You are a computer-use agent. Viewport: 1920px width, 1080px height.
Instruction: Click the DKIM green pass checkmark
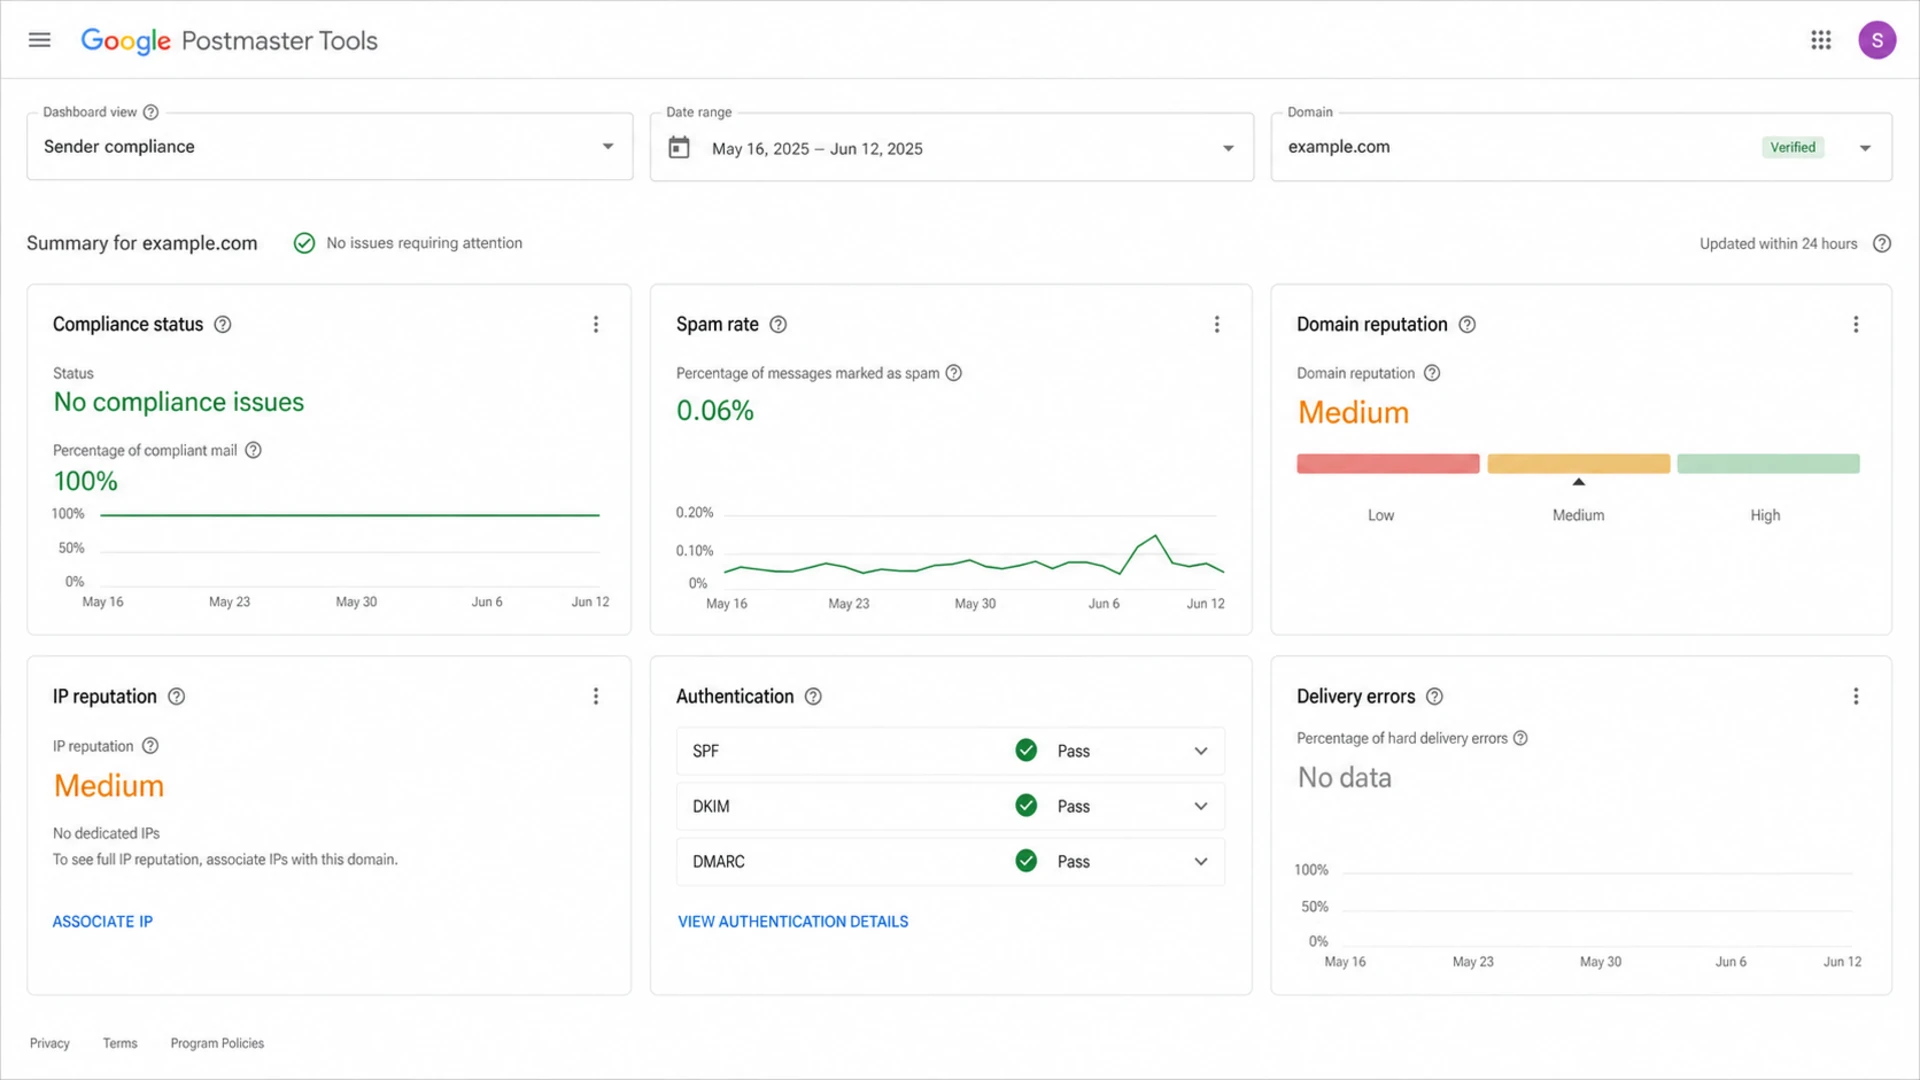pos(1026,805)
